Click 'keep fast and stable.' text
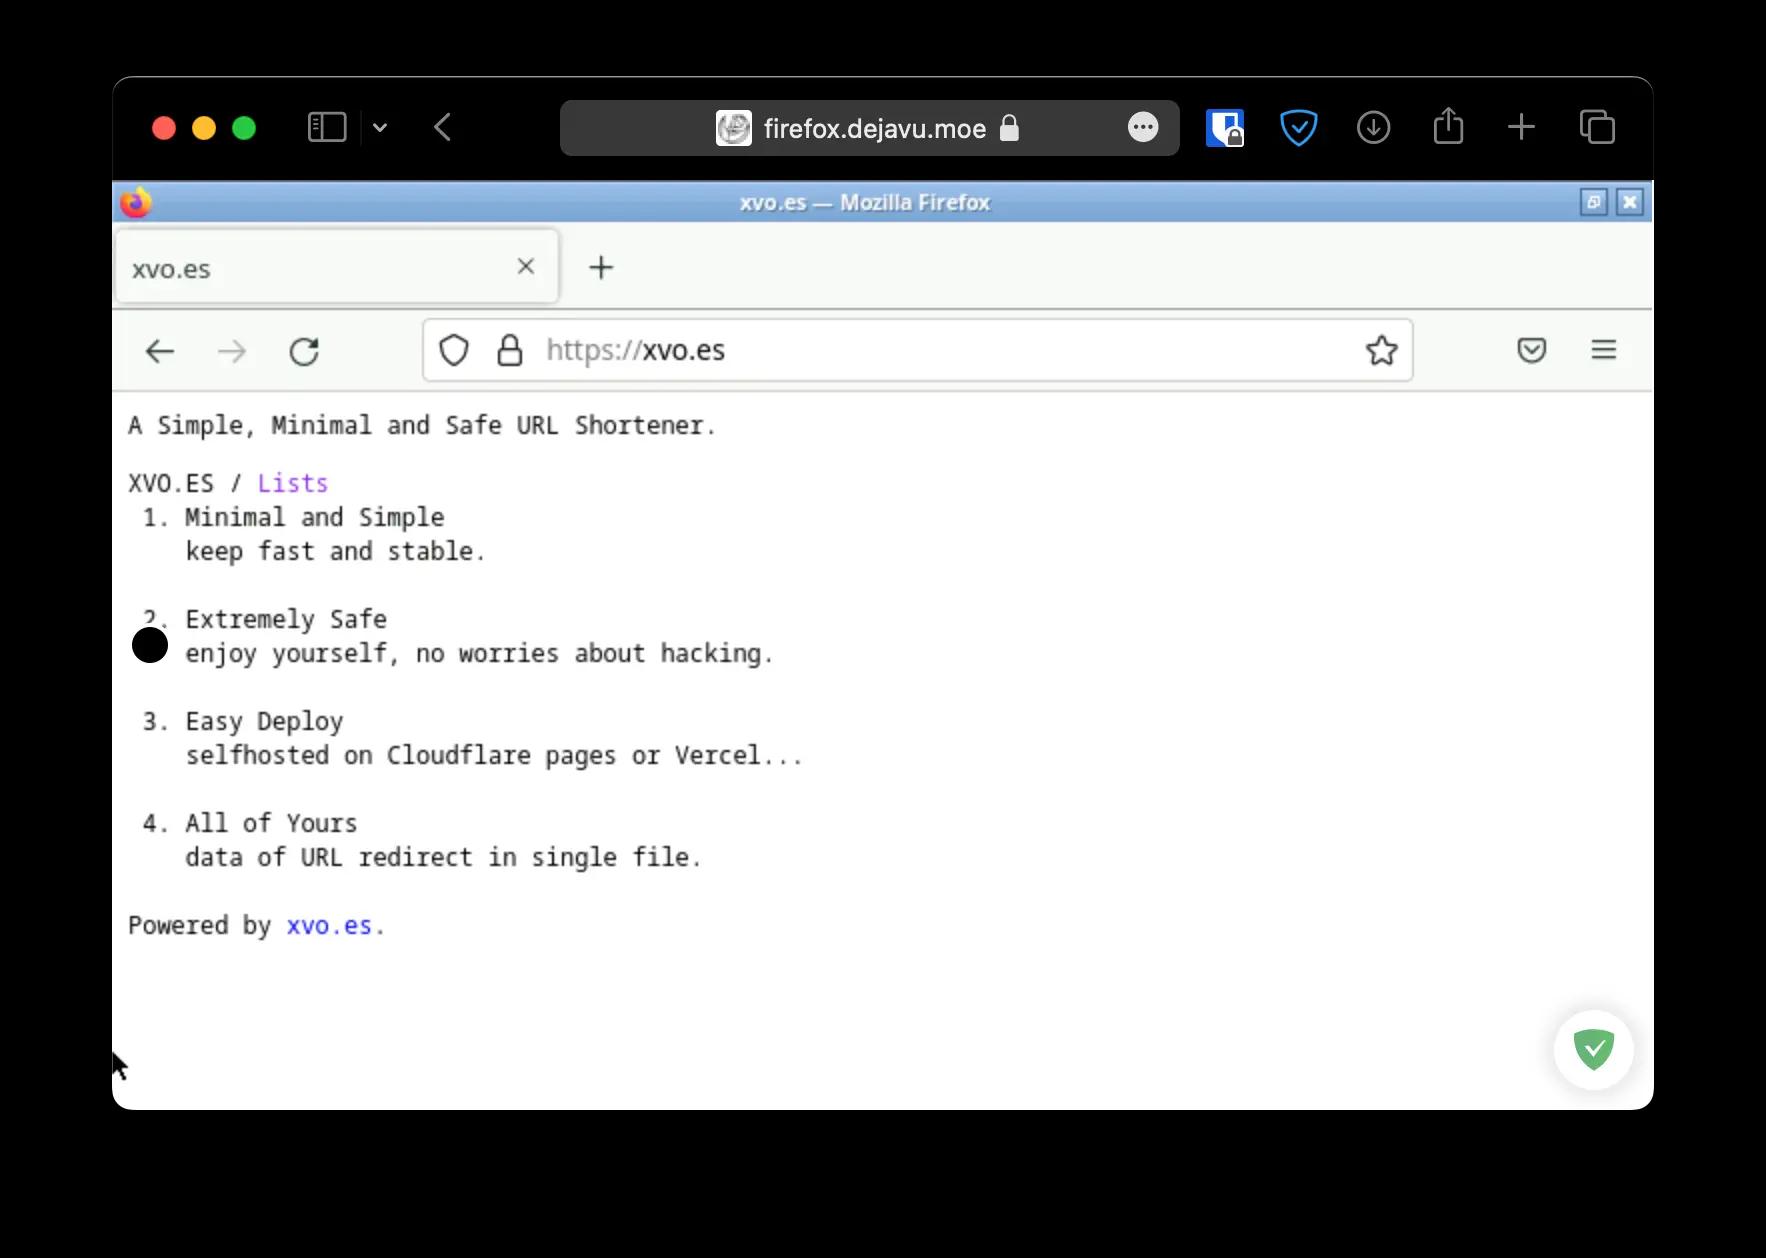The height and width of the screenshot is (1258, 1766). coord(335,551)
